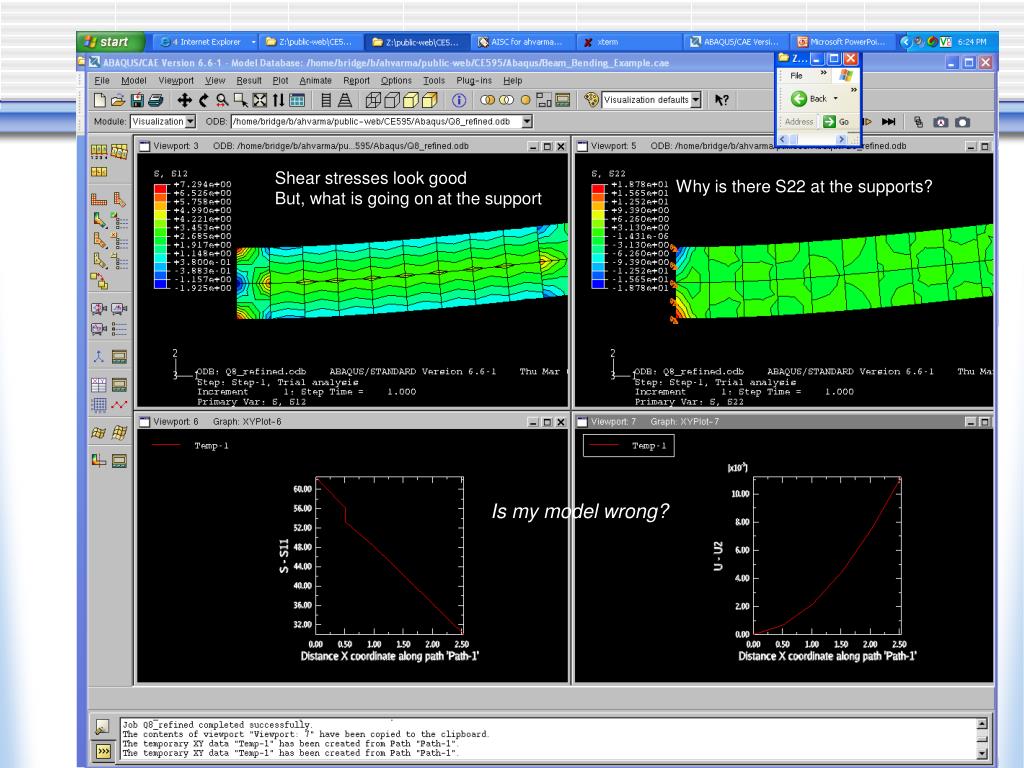Click the Start button on taskbar
The image size is (1024, 768).
pyautogui.click(x=111, y=42)
